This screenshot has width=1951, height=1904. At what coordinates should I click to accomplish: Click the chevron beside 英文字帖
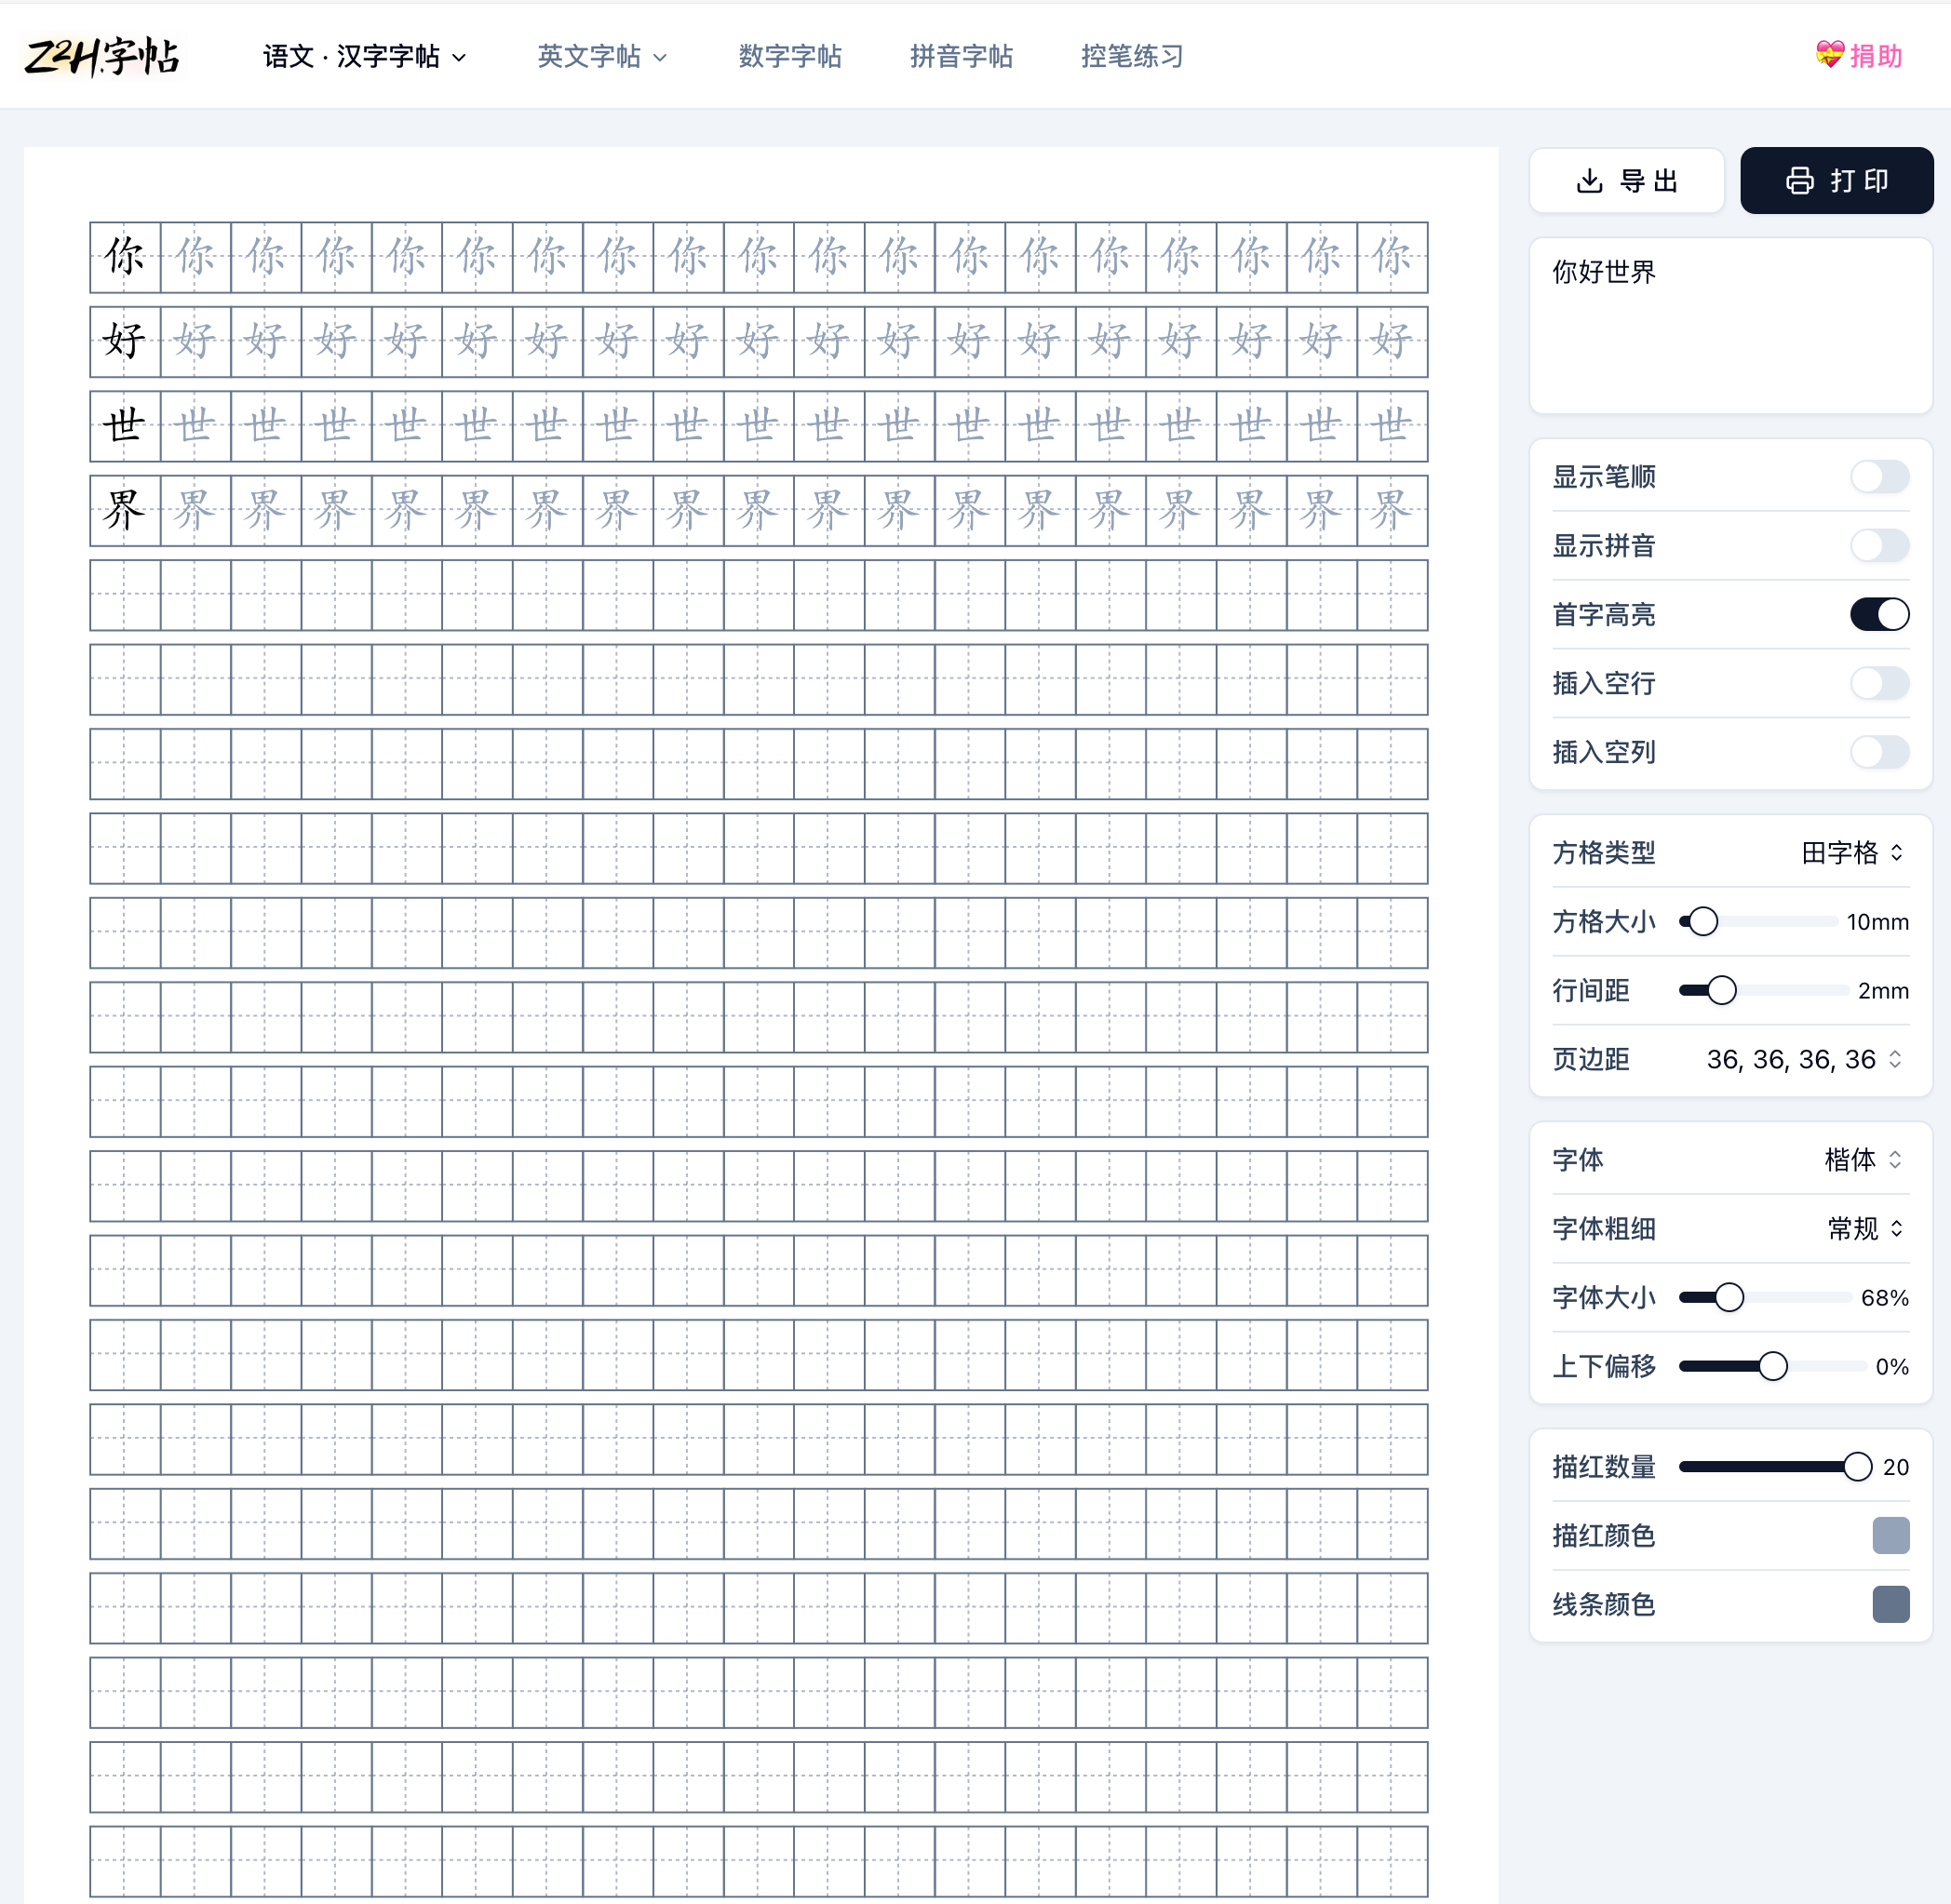660,58
